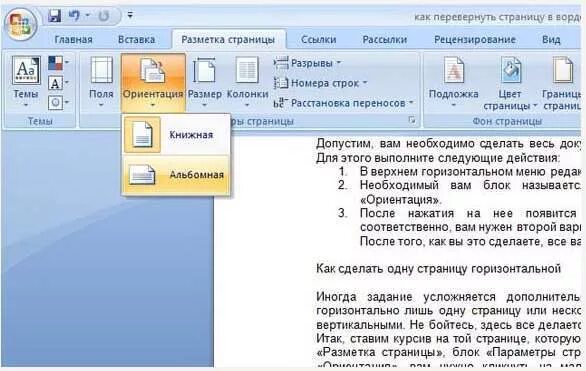Open the Вид tab
This screenshot has height=371, width=586.
[551, 40]
